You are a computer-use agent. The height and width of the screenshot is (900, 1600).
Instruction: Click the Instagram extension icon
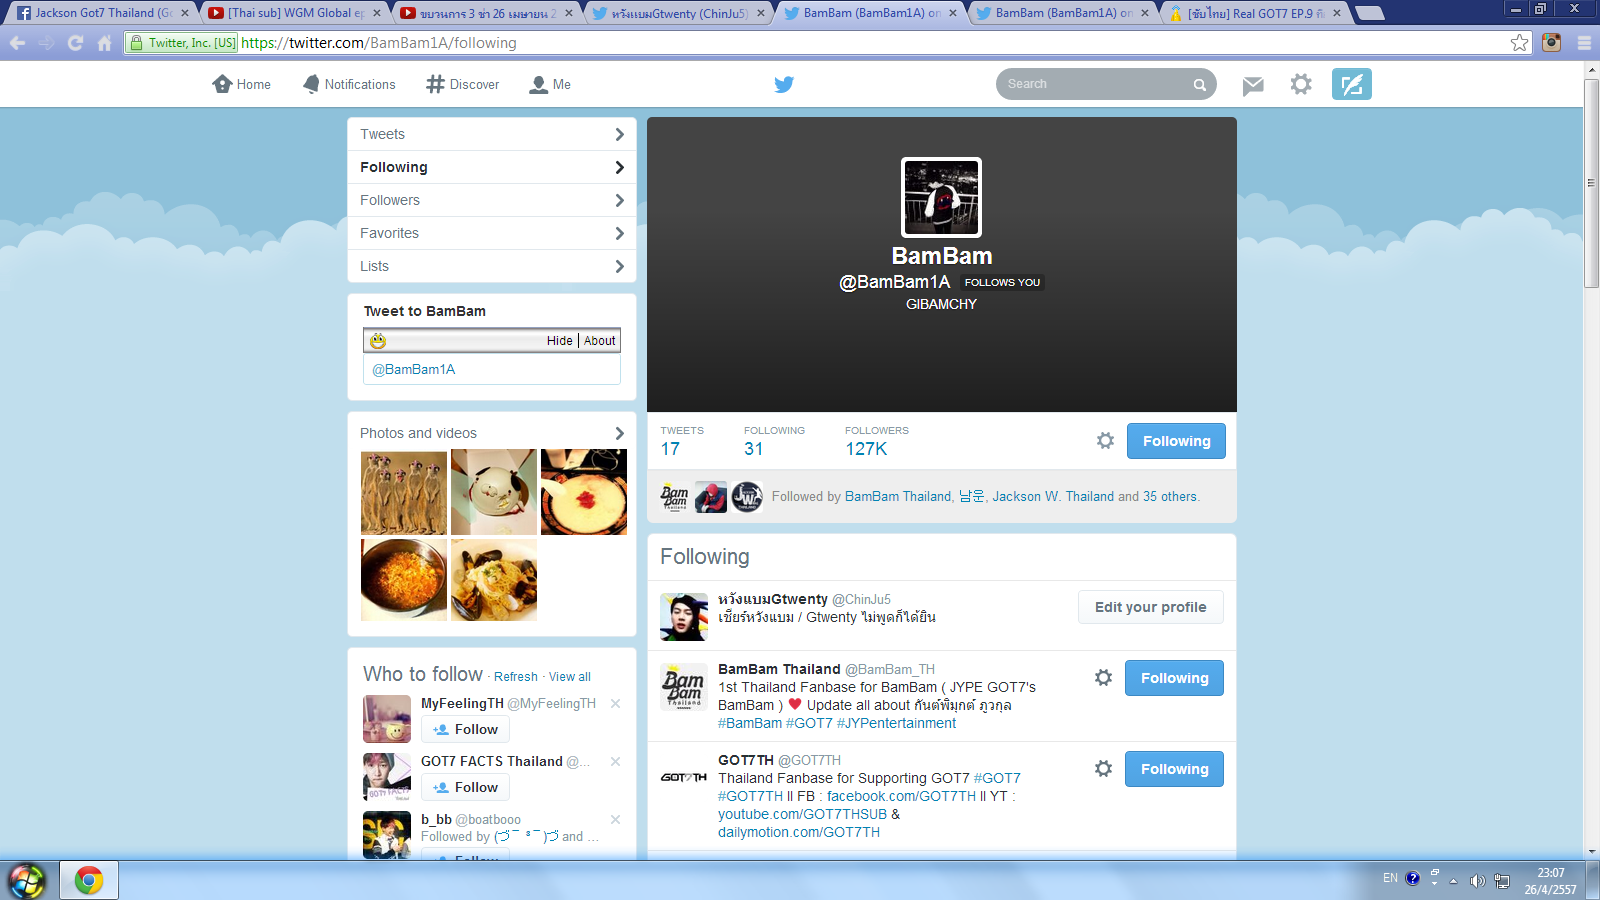1551,43
